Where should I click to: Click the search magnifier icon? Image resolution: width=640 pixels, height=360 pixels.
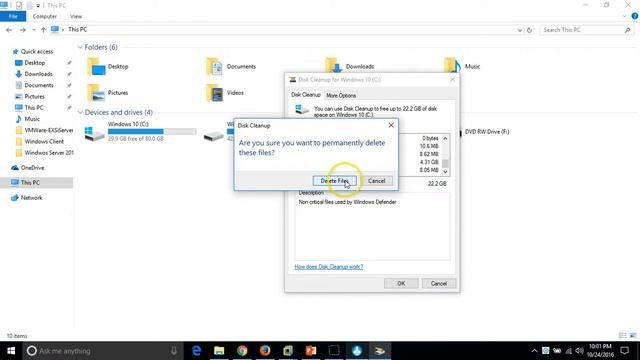(x=627, y=30)
